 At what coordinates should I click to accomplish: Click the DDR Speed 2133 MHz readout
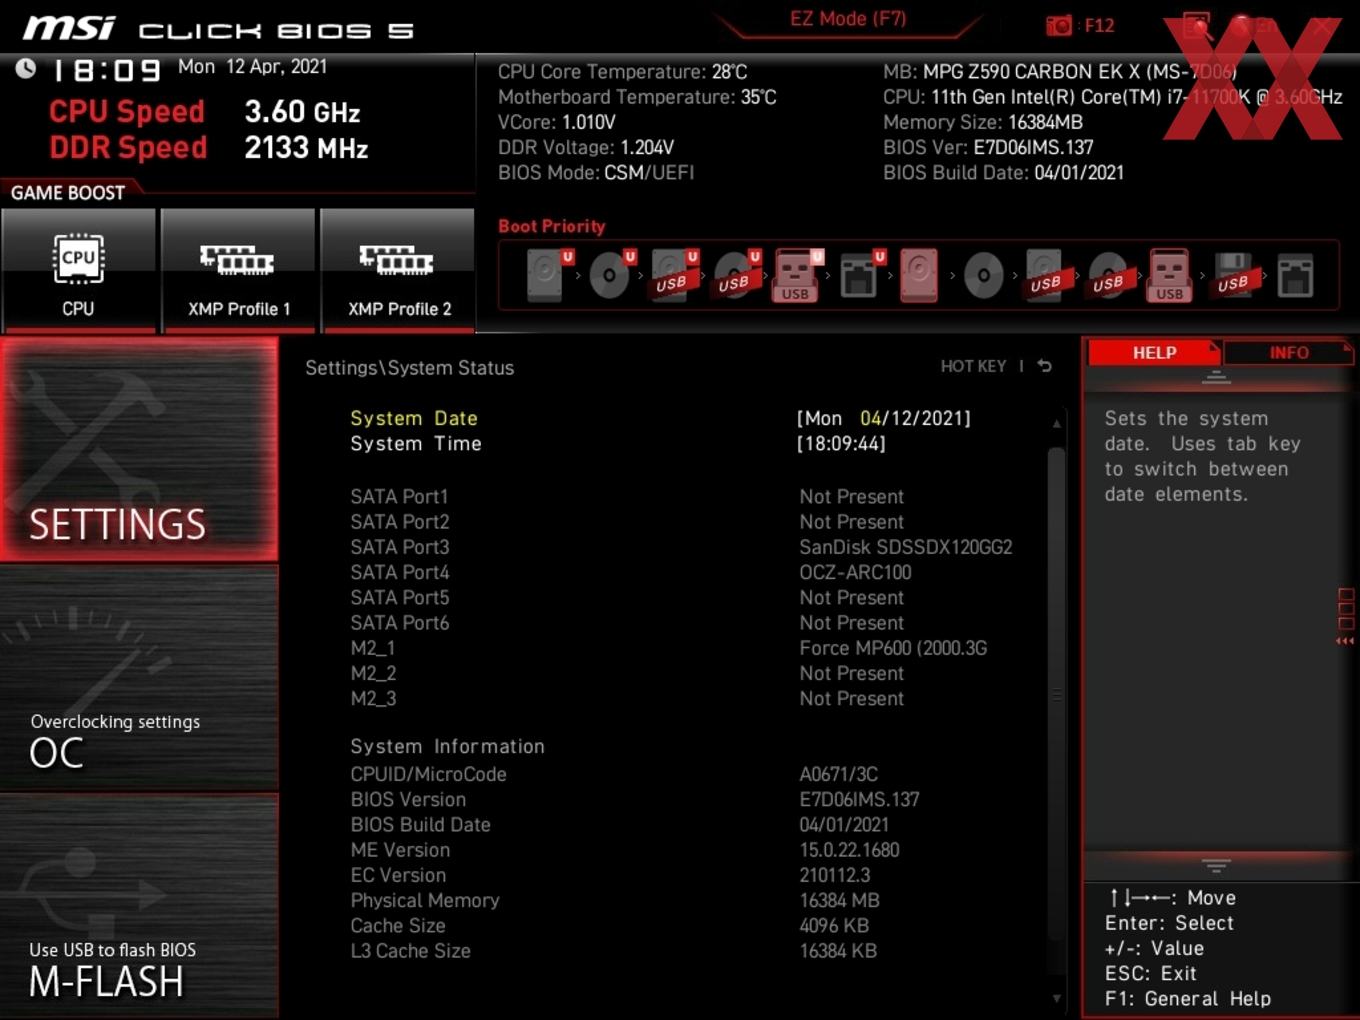tap(209, 147)
